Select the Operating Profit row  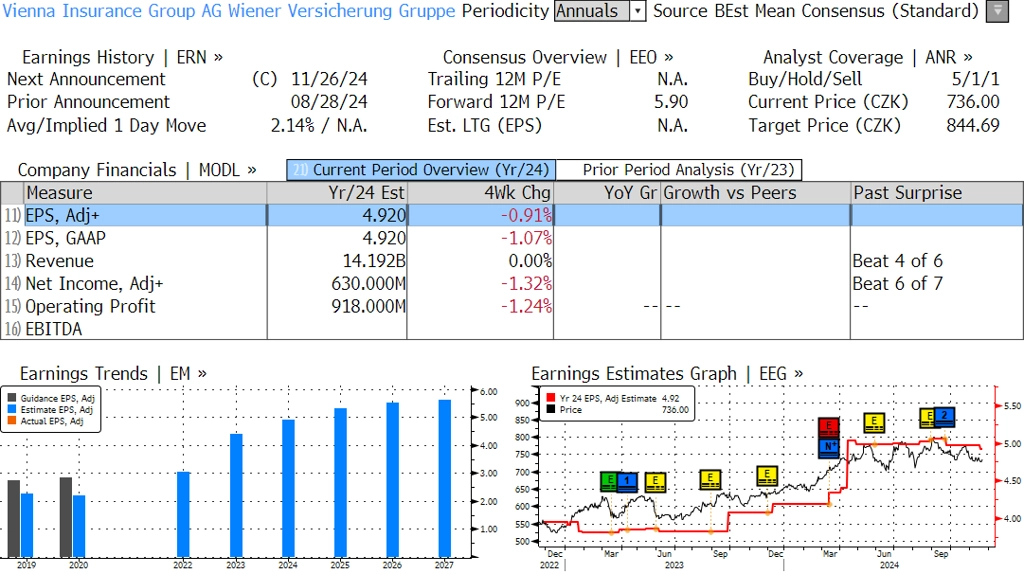512,307
